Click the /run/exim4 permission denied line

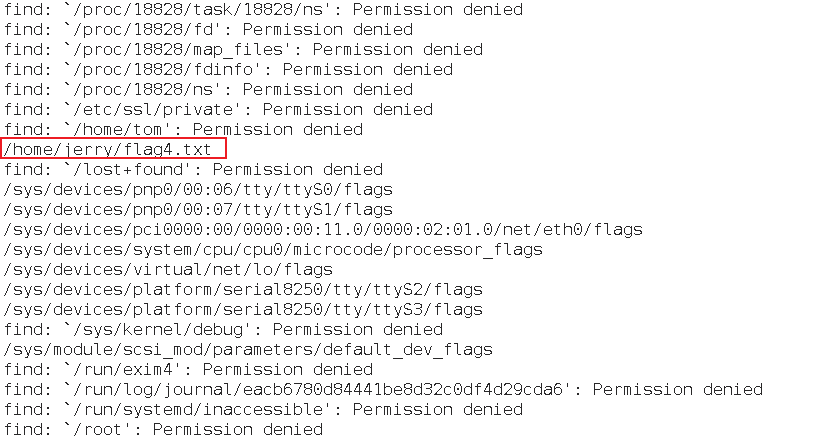(188, 369)
